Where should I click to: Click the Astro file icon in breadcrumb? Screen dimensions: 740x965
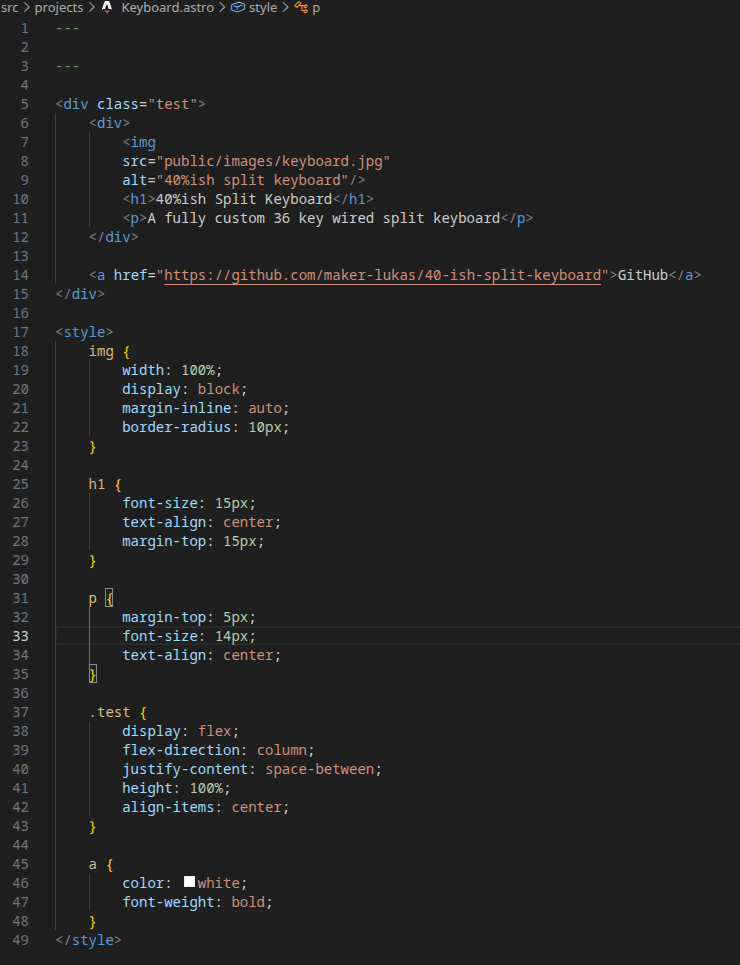pyautogui.click(x=107, y=7)
